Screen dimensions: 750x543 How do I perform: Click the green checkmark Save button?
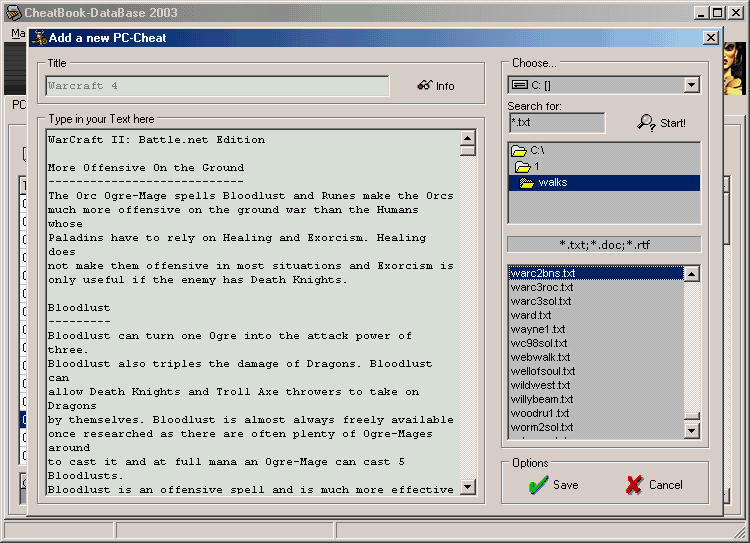click(553, 485)
